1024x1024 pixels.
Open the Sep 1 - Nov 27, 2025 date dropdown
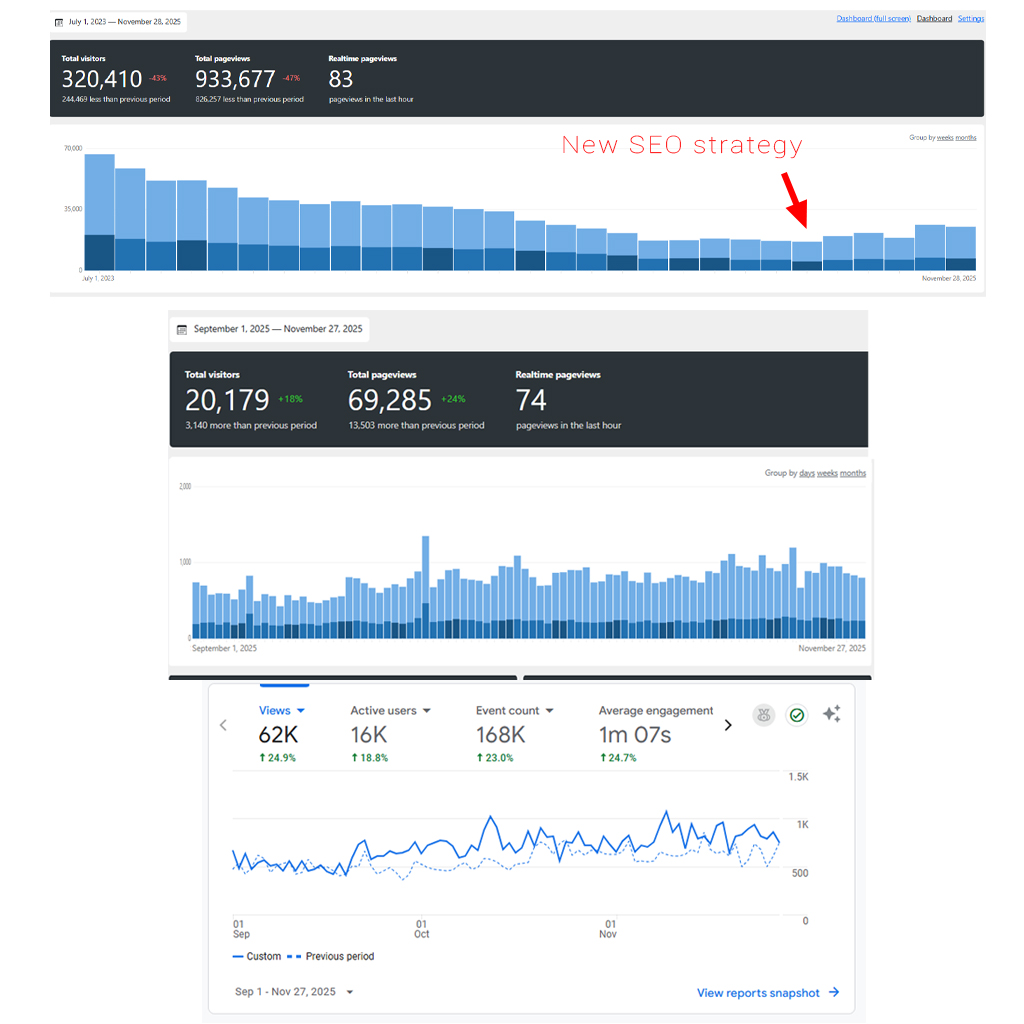(349, 993)
